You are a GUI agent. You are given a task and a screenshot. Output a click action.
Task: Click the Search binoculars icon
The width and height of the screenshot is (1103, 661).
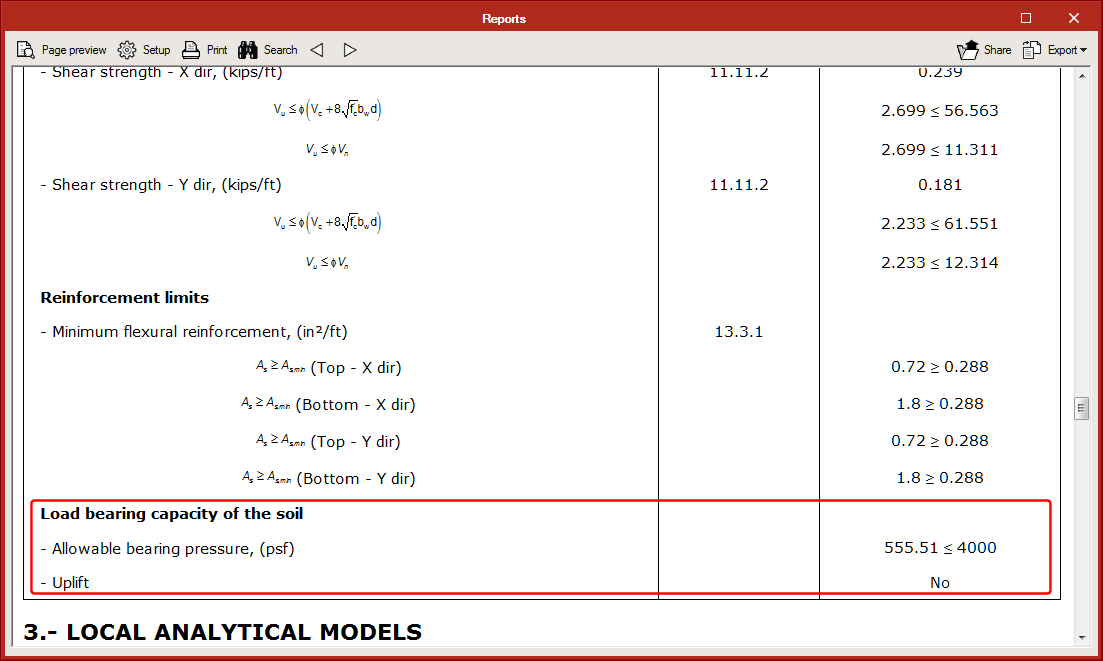click(249, 50)
